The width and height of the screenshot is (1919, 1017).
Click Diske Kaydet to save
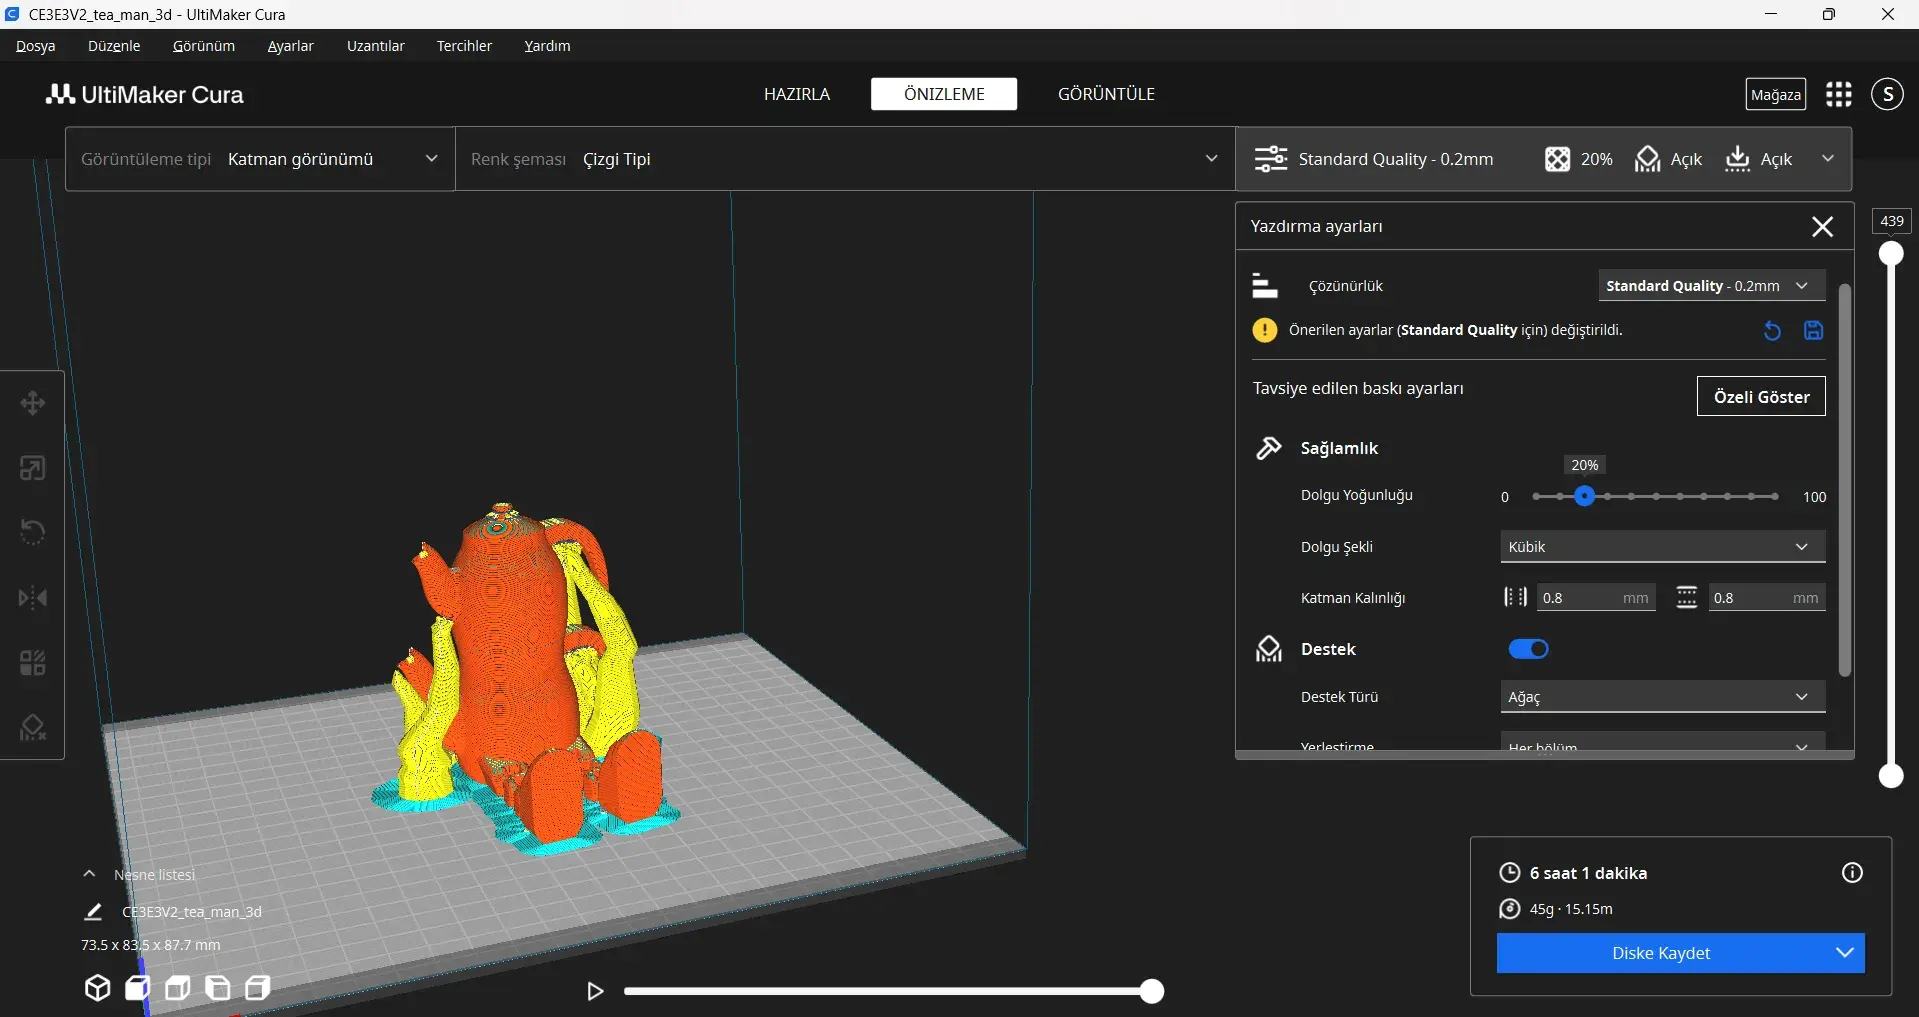coord(1661,953)
